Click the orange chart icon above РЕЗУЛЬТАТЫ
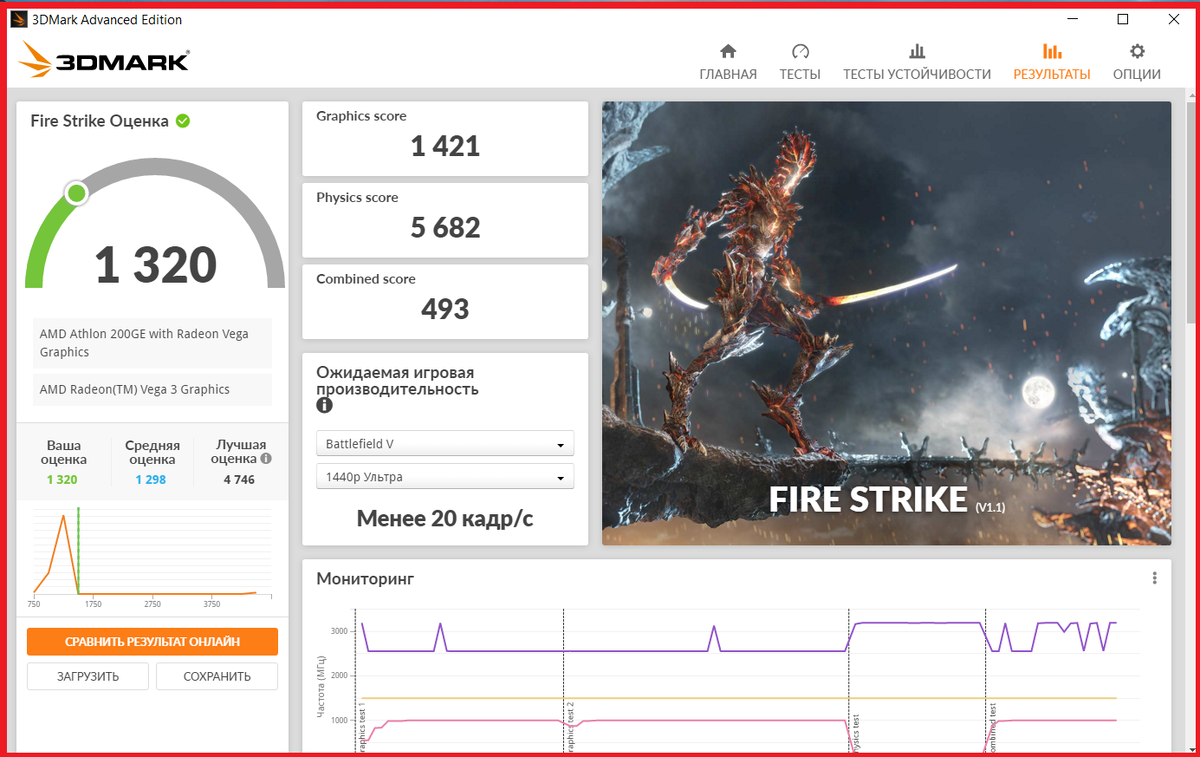The width and height of the screenshot is (1200, 757). [1052, 51]
